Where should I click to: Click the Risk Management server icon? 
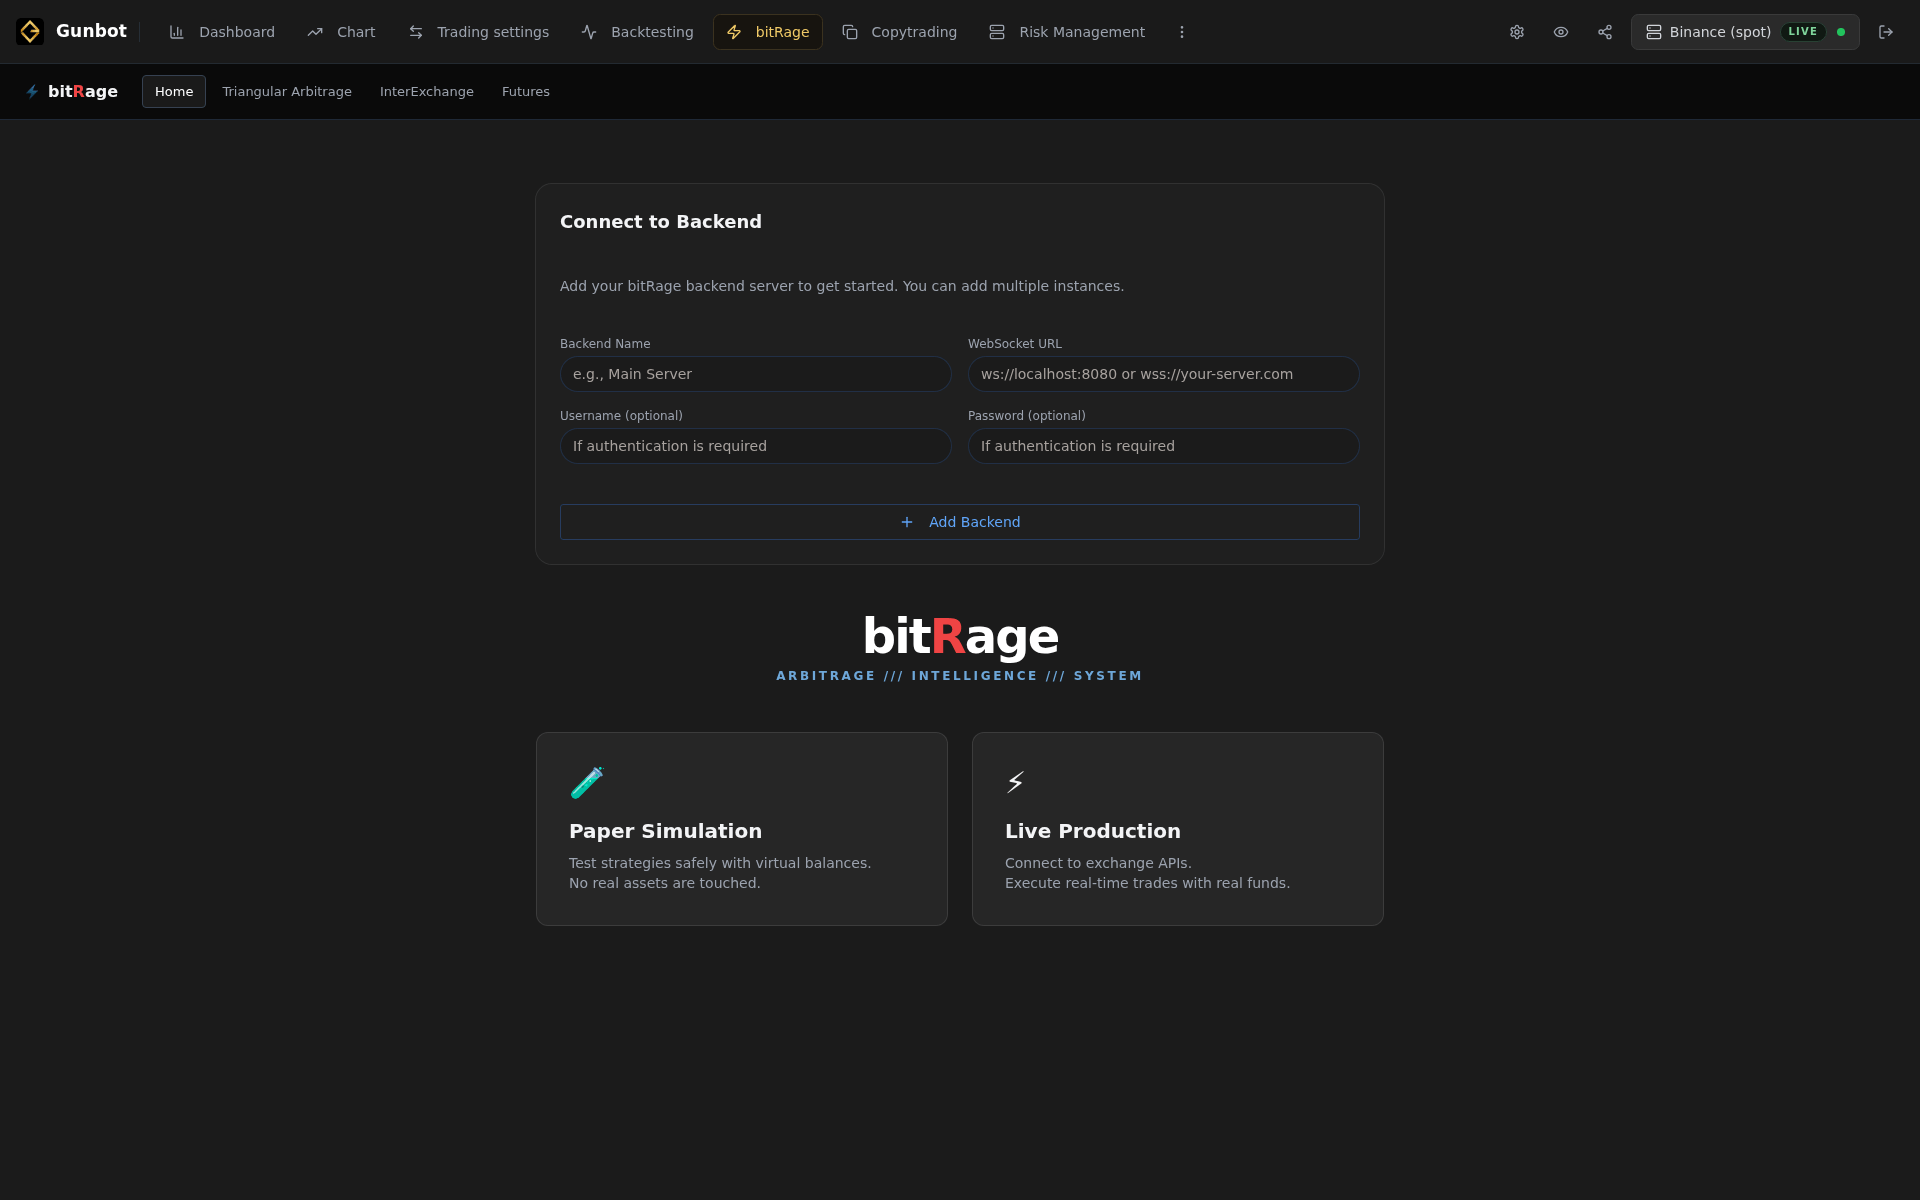997,32
